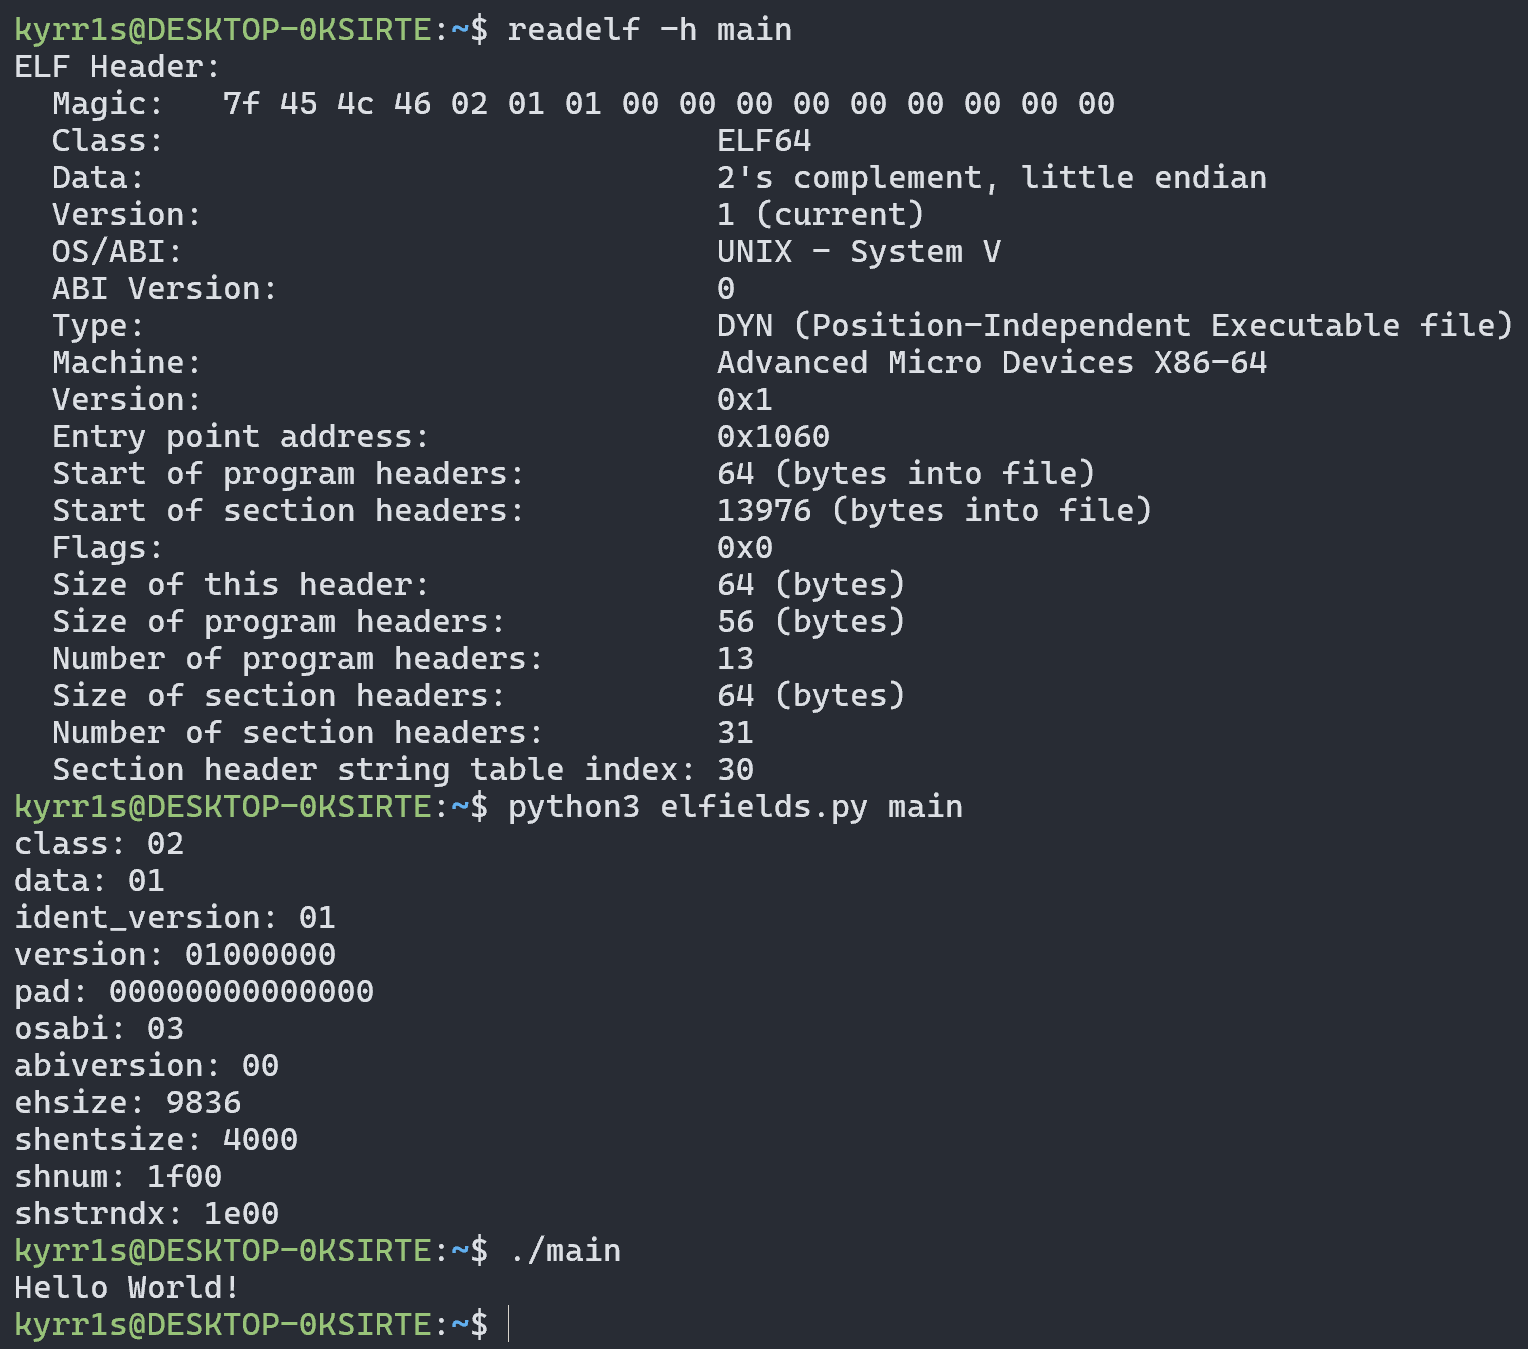Click the 'DYN (Position-Independent Executable file)' type value
The width and height of the screenshot is (1528, 1349).
point(1114,326)
